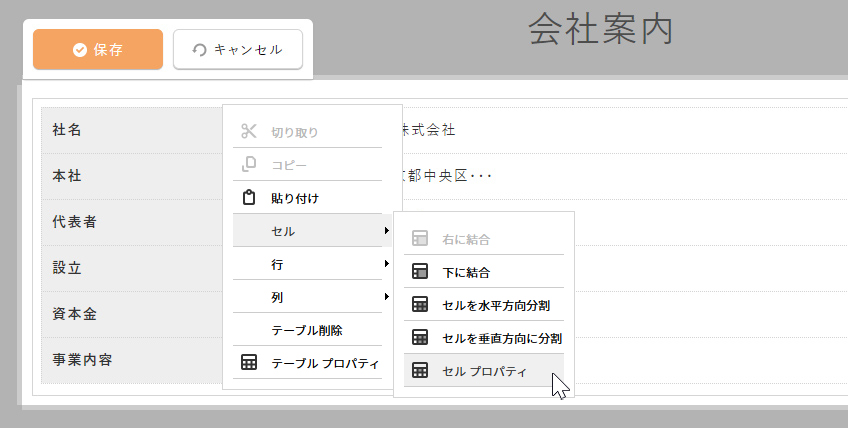This screenshot has height=428, width=848.
Task: Select テーブル削除 from context menu
Action: click(x=307, y=330)
